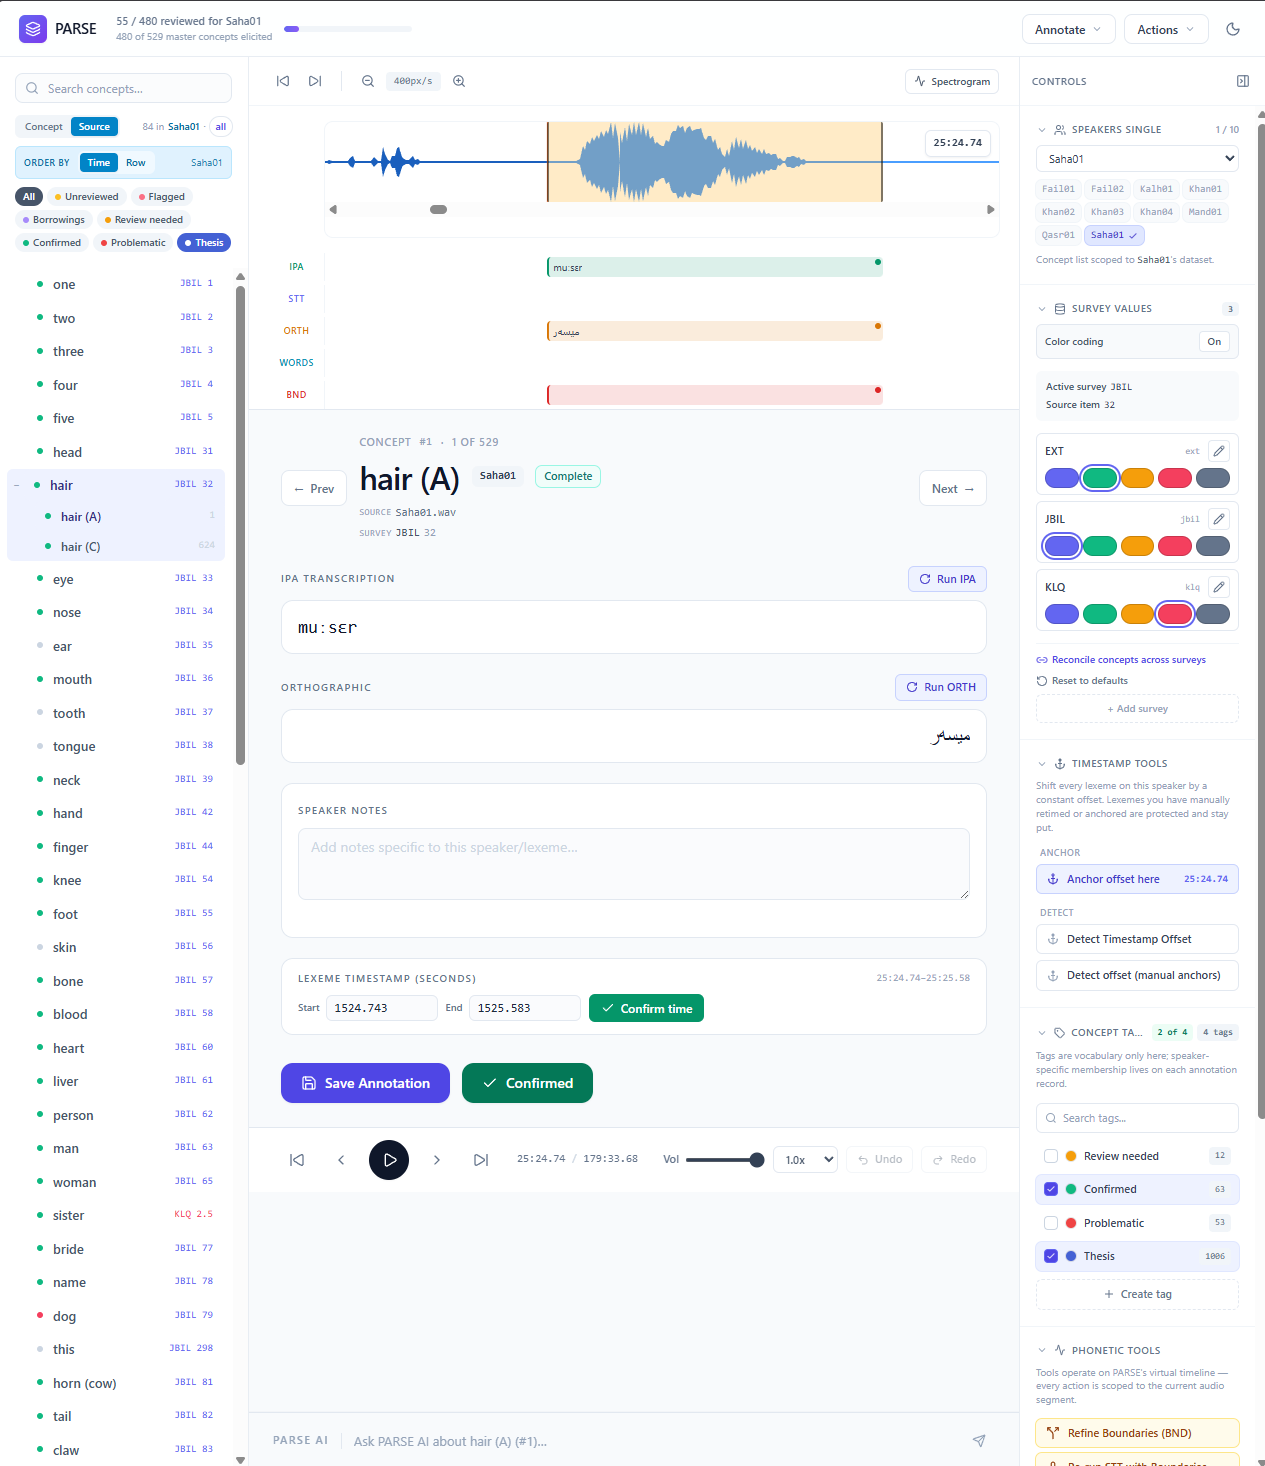
Task: Jump to waveform end icon
Action: click(315, 81)
